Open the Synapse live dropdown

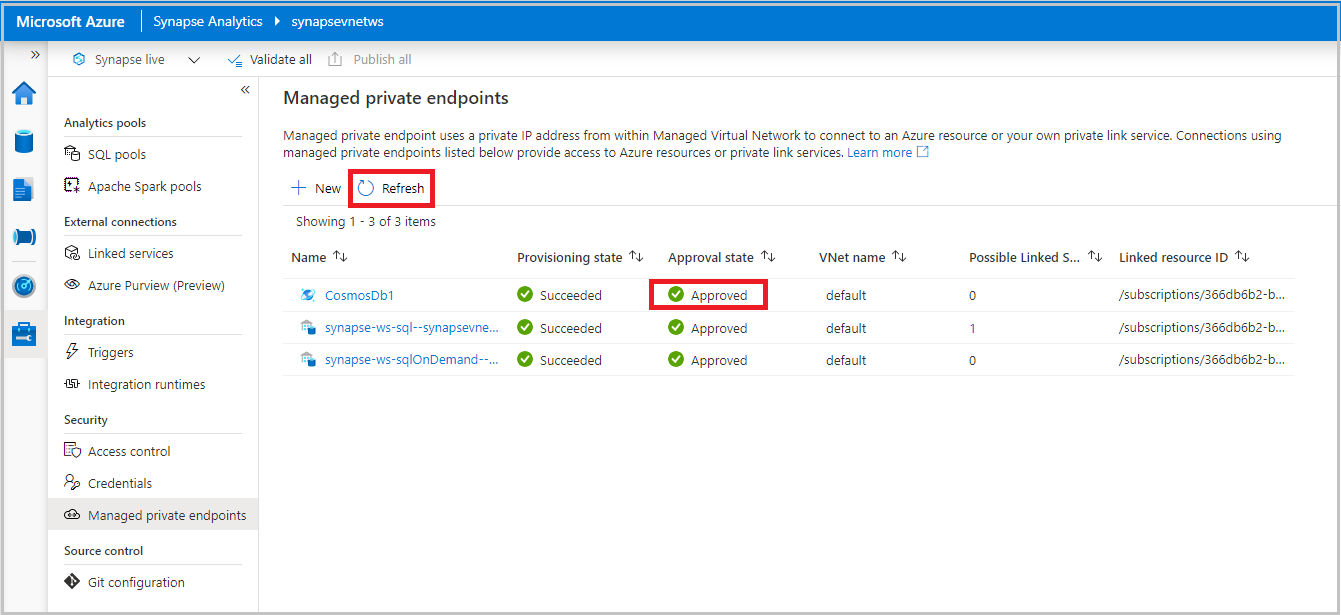point(194,60)
